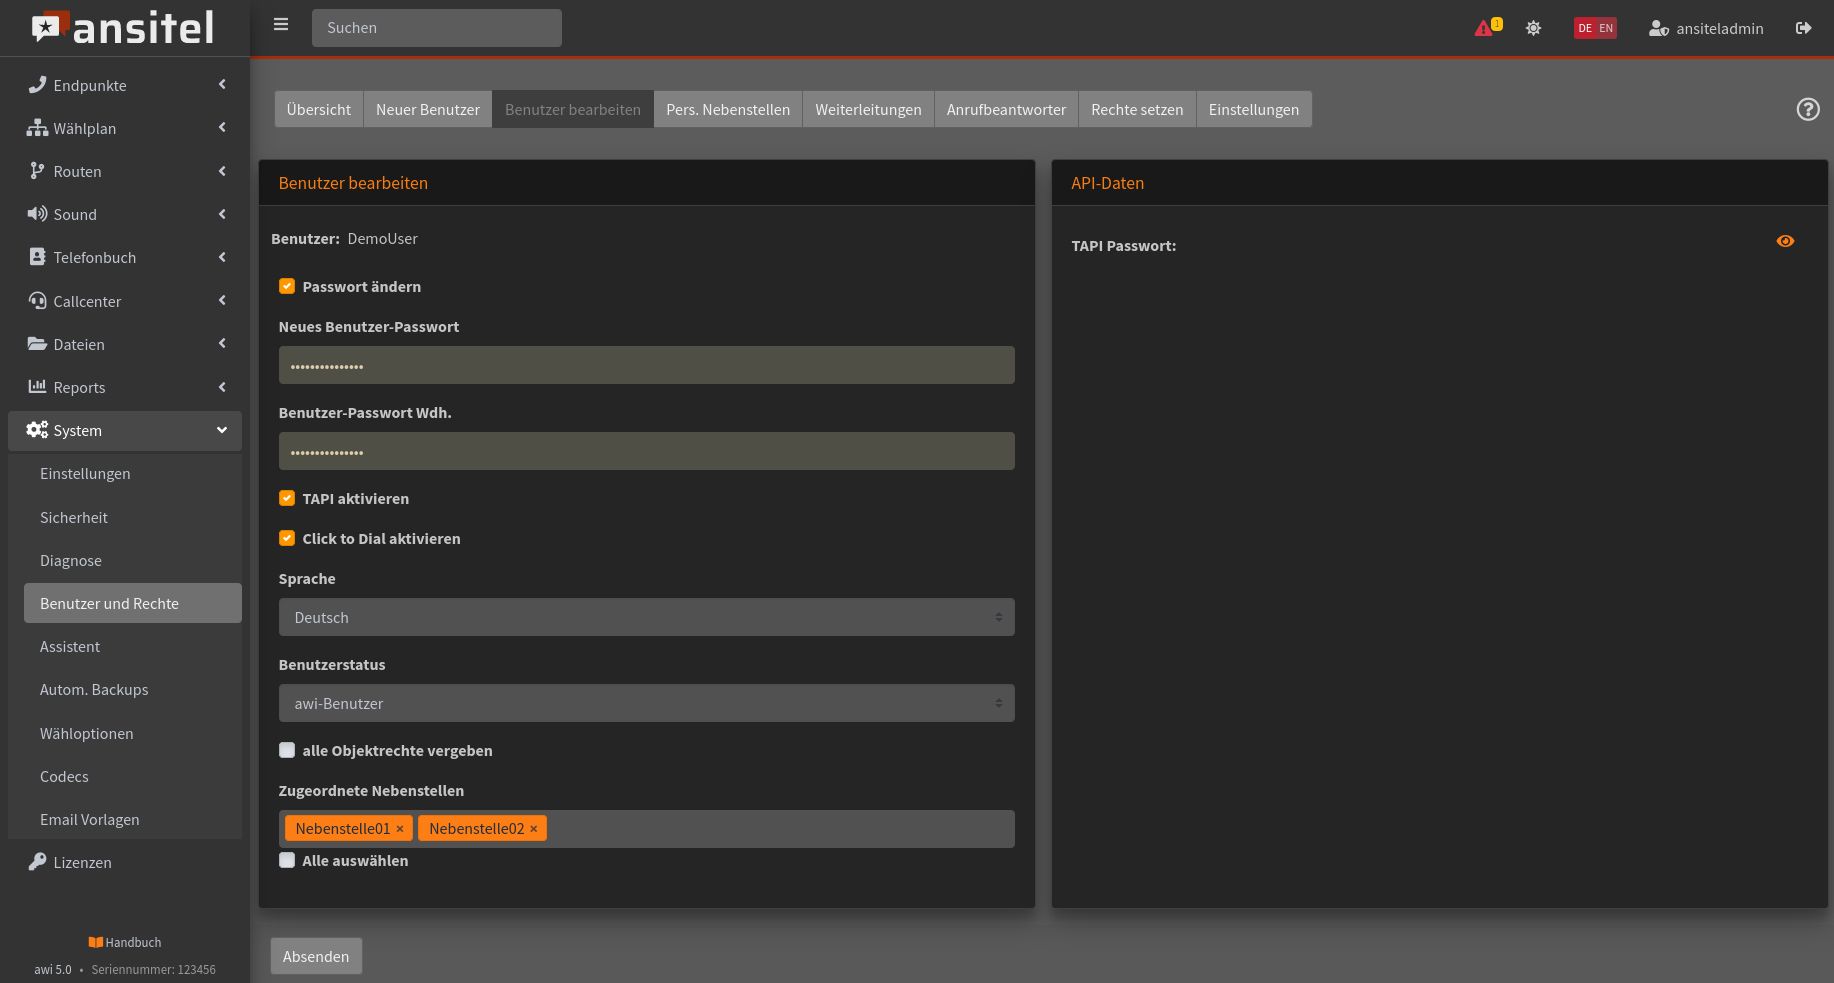Image resolution: width=1834 pixels, height=983 pixels.
Task: Reveal TAPI password with eye icon
Action: coord(1785,241)
